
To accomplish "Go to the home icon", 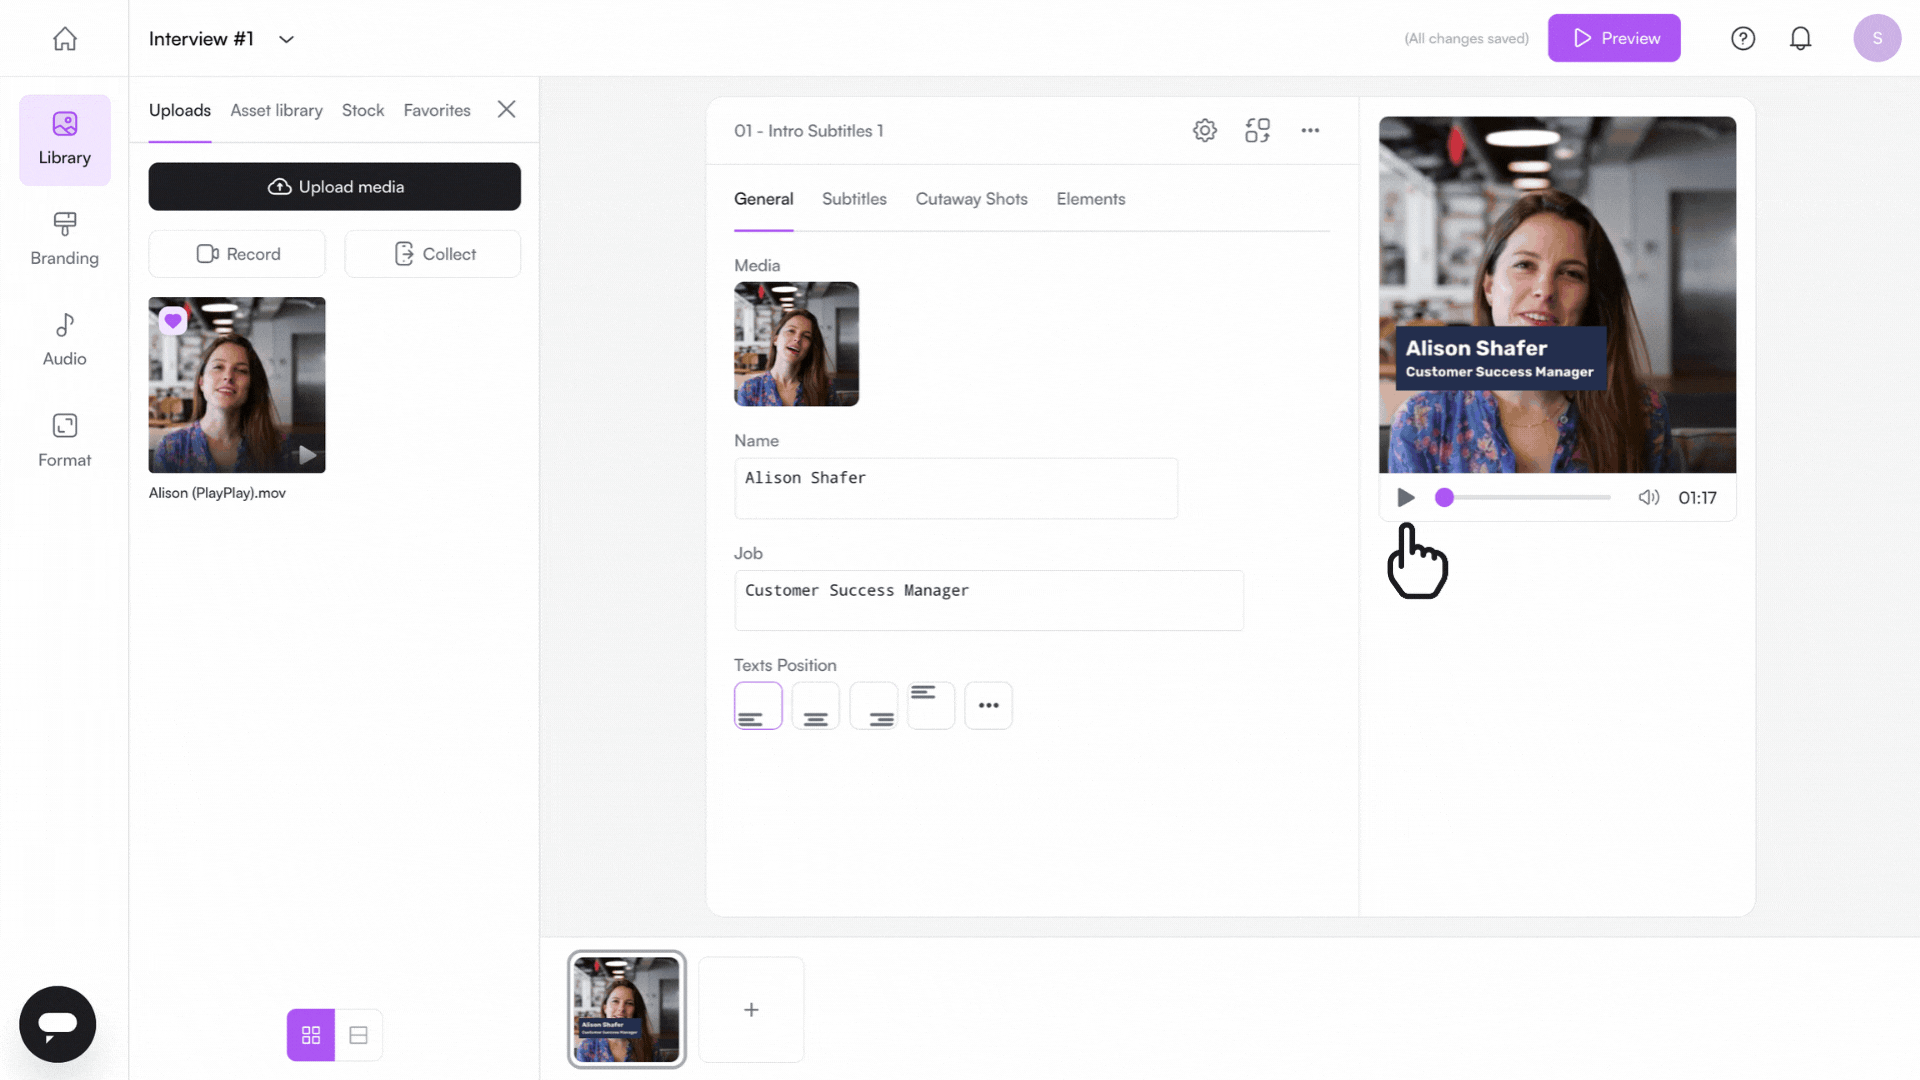I will coord(65,38).
